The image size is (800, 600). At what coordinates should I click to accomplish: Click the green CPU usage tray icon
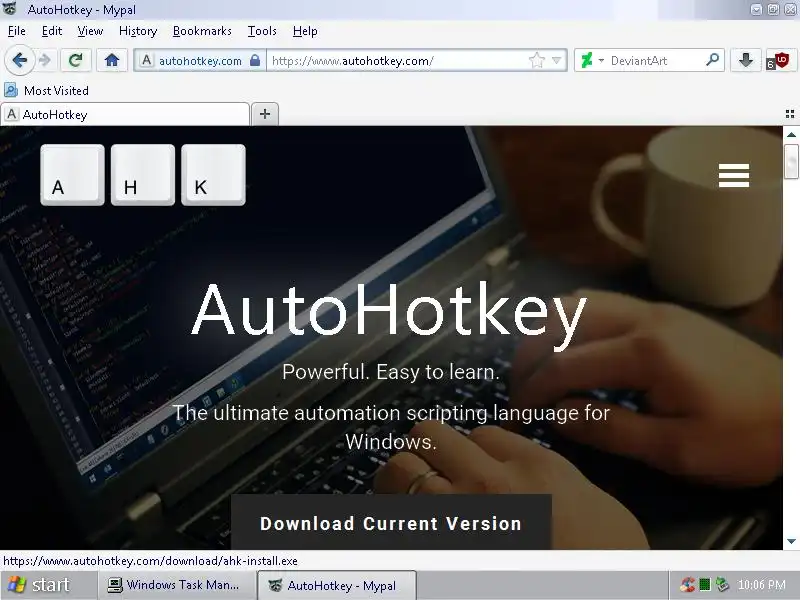[x=705, y=585]
